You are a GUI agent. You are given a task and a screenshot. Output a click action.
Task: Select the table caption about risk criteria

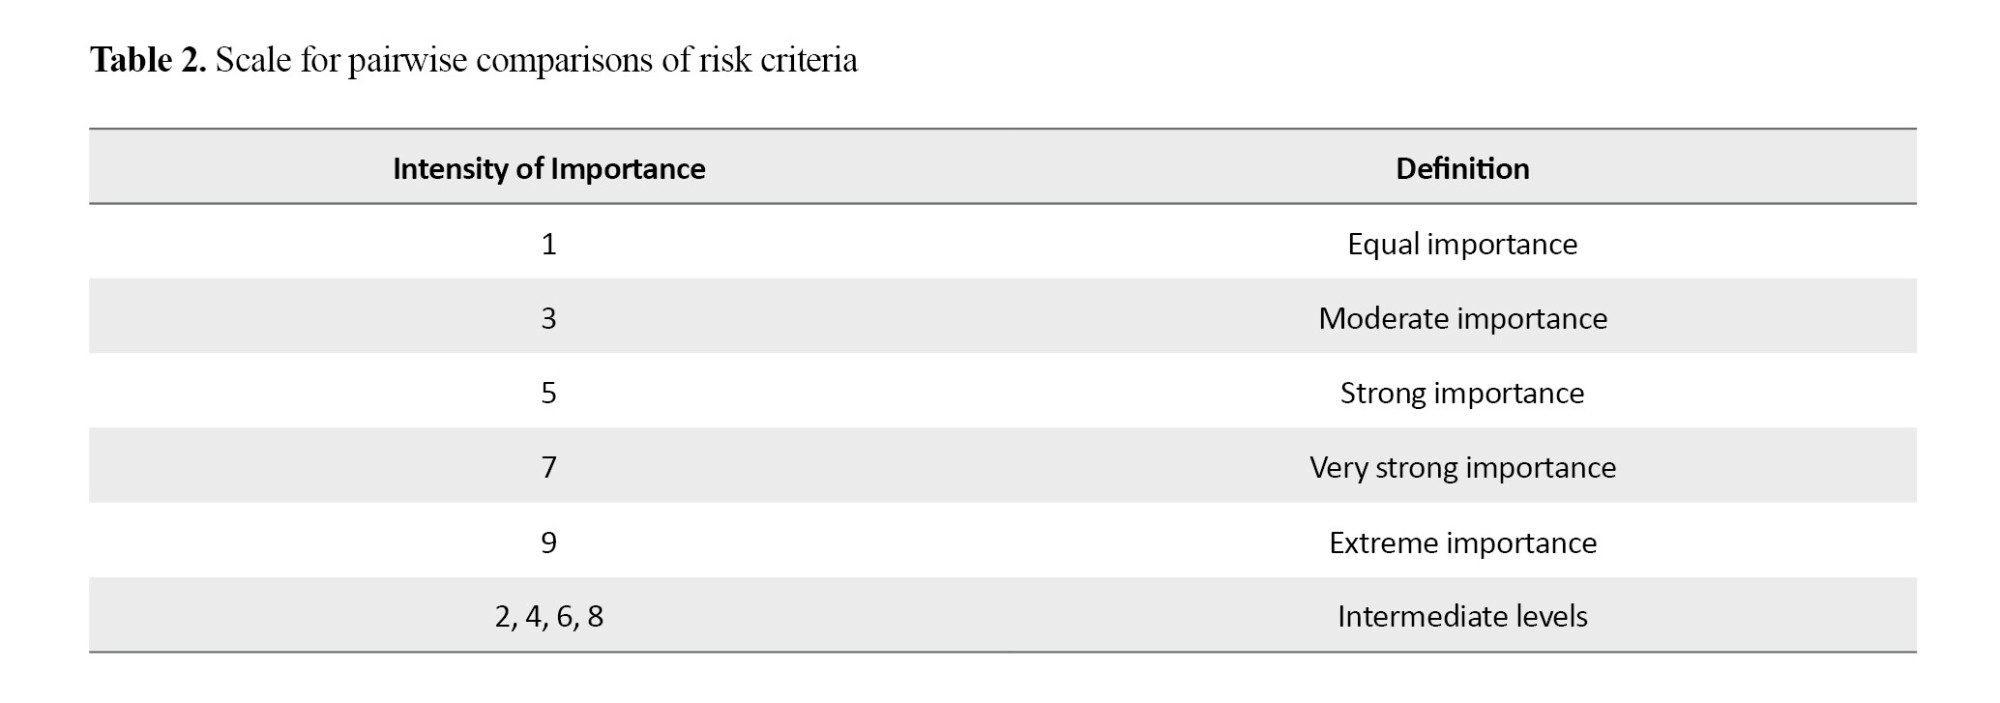coord(474,60)
